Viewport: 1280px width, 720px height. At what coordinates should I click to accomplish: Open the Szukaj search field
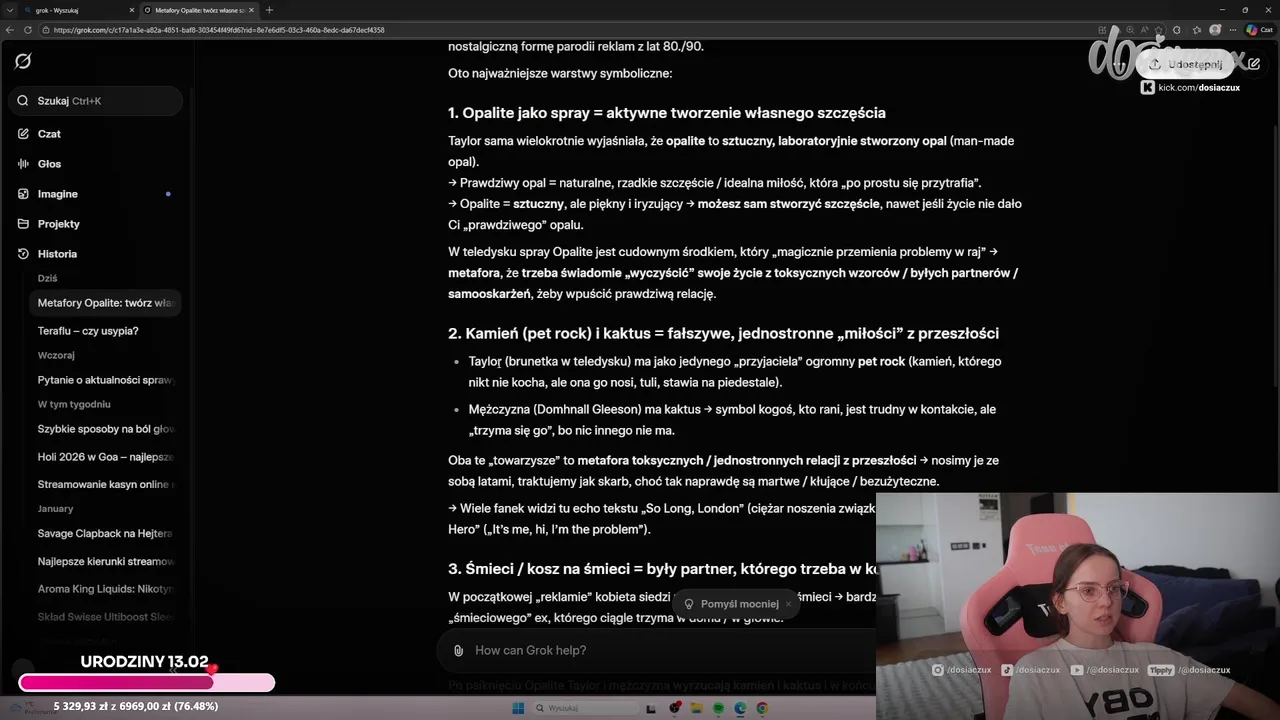click(96, 101)
